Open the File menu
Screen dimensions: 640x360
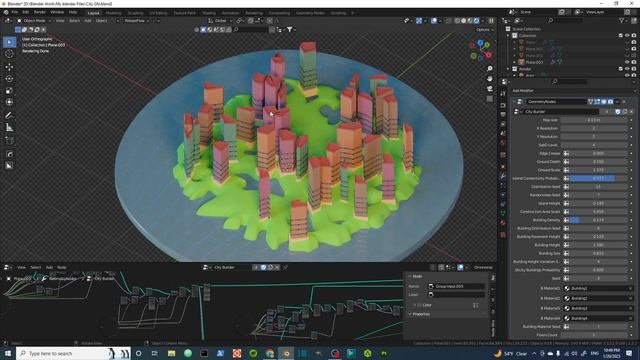15,12
